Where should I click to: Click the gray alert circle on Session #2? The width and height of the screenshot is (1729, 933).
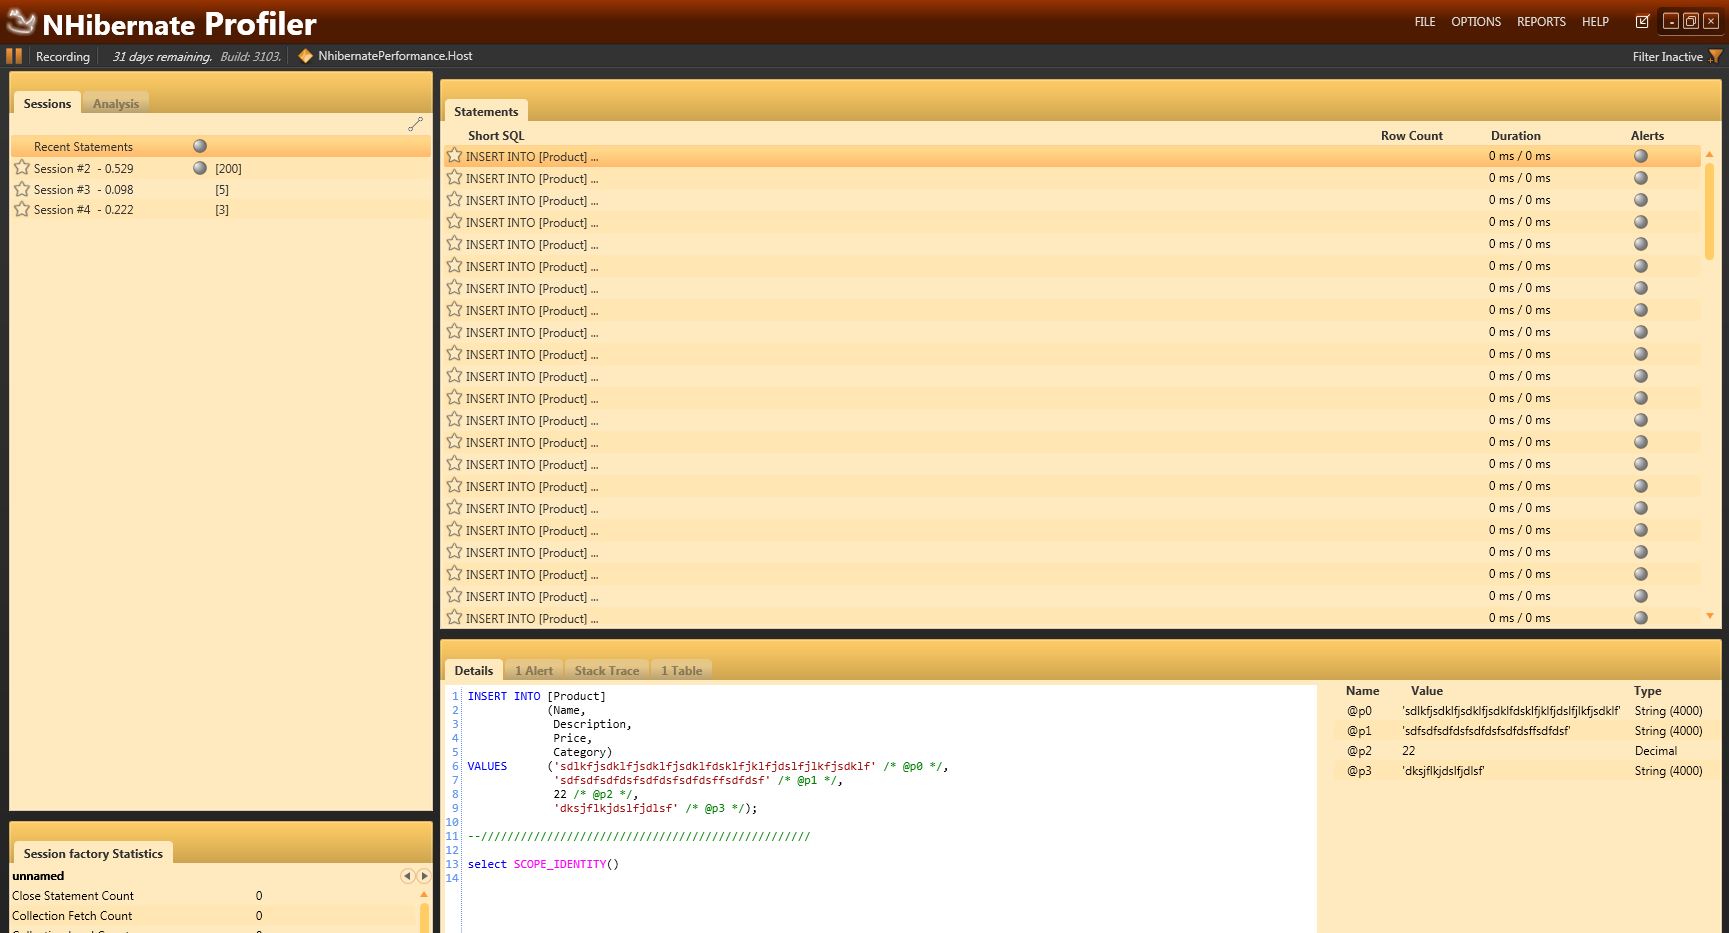pos(200,168)
